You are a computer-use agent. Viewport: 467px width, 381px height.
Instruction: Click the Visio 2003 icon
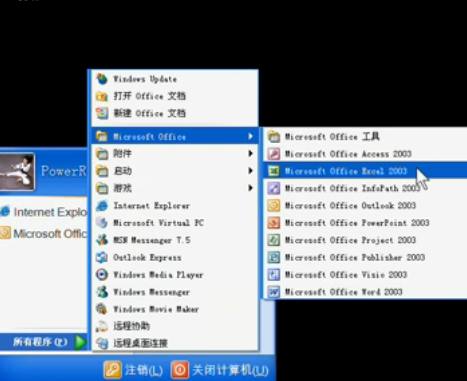(x=274, y=275)
